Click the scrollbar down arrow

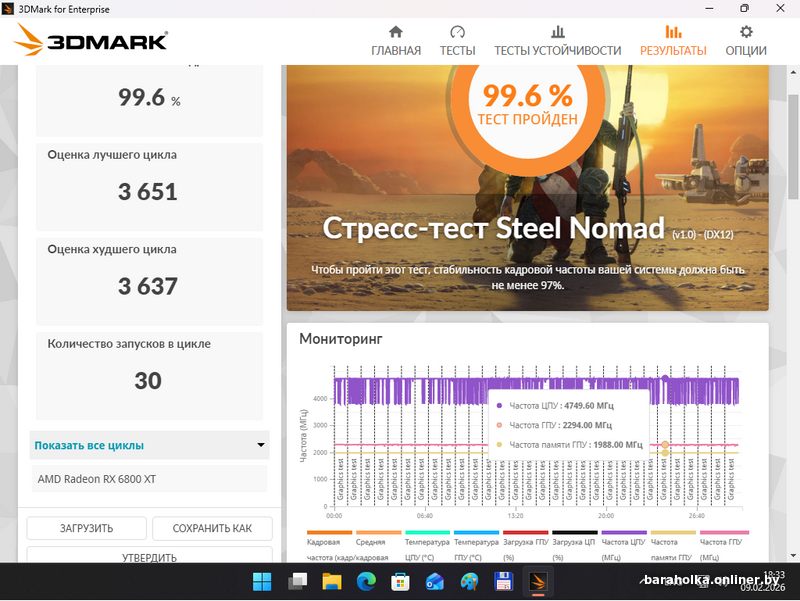point(793,556)
